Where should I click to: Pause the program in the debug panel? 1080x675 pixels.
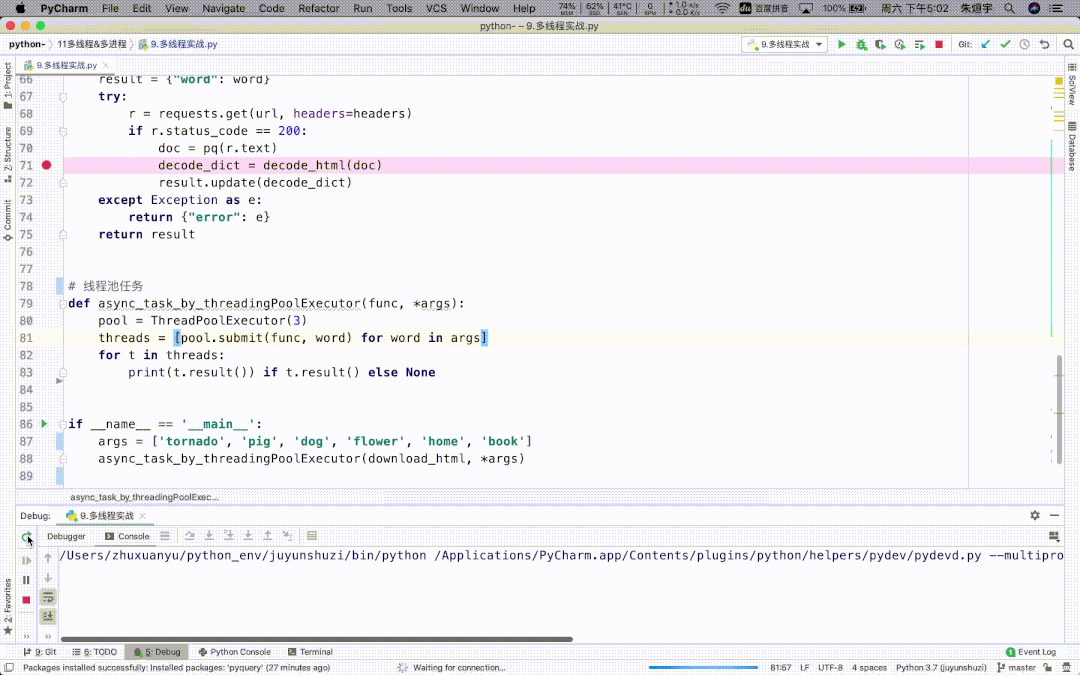tap(26, 580)
